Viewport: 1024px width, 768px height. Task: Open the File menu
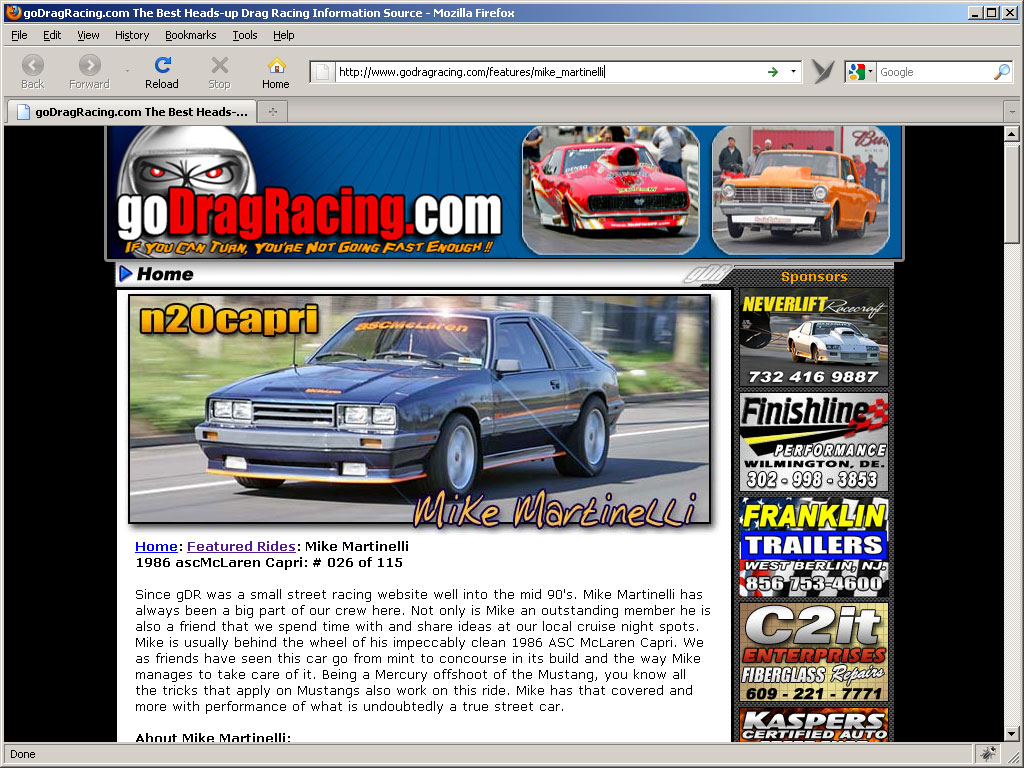click(19, 35)
